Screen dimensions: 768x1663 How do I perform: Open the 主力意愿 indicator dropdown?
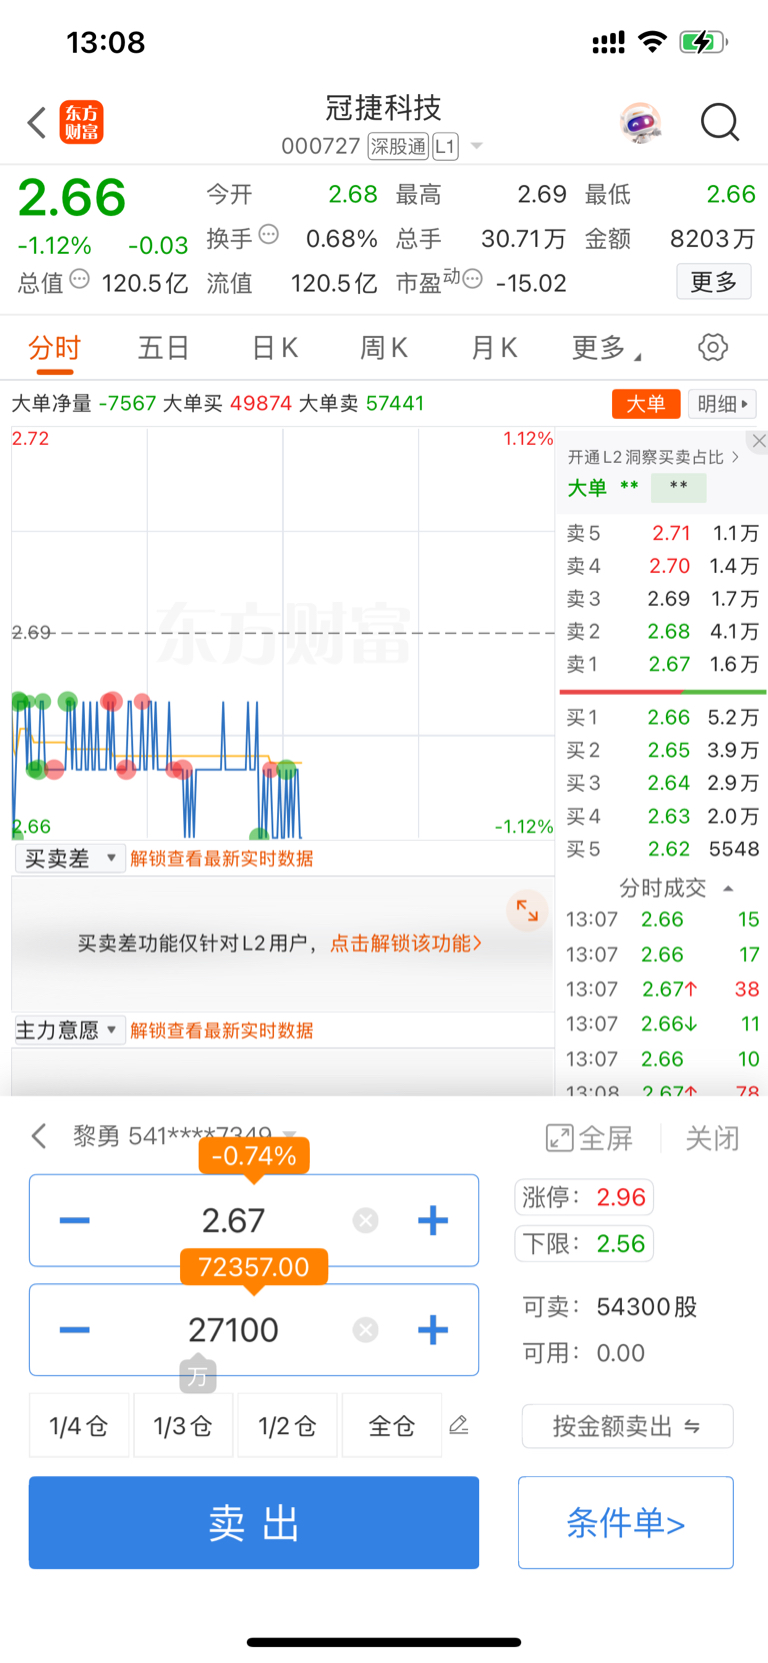click(x=69, y=1030)
